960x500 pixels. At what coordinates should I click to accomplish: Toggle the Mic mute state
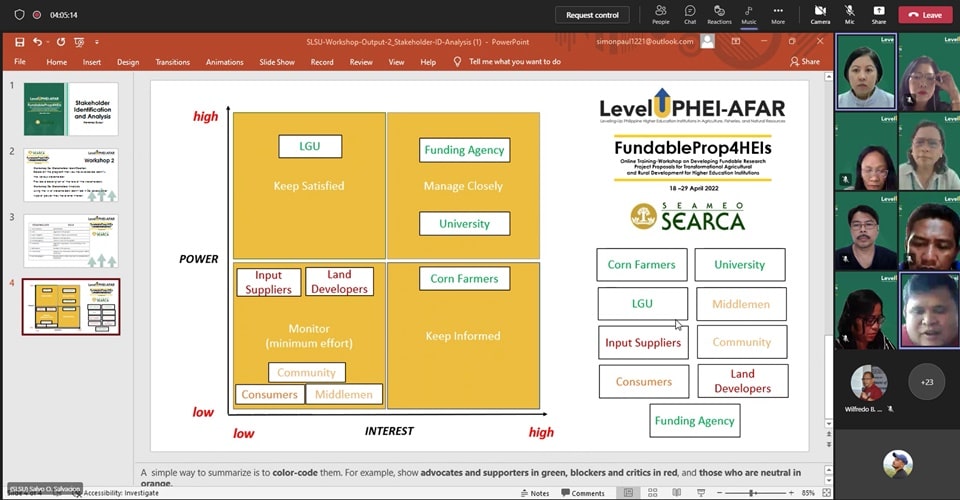point(850,14)
